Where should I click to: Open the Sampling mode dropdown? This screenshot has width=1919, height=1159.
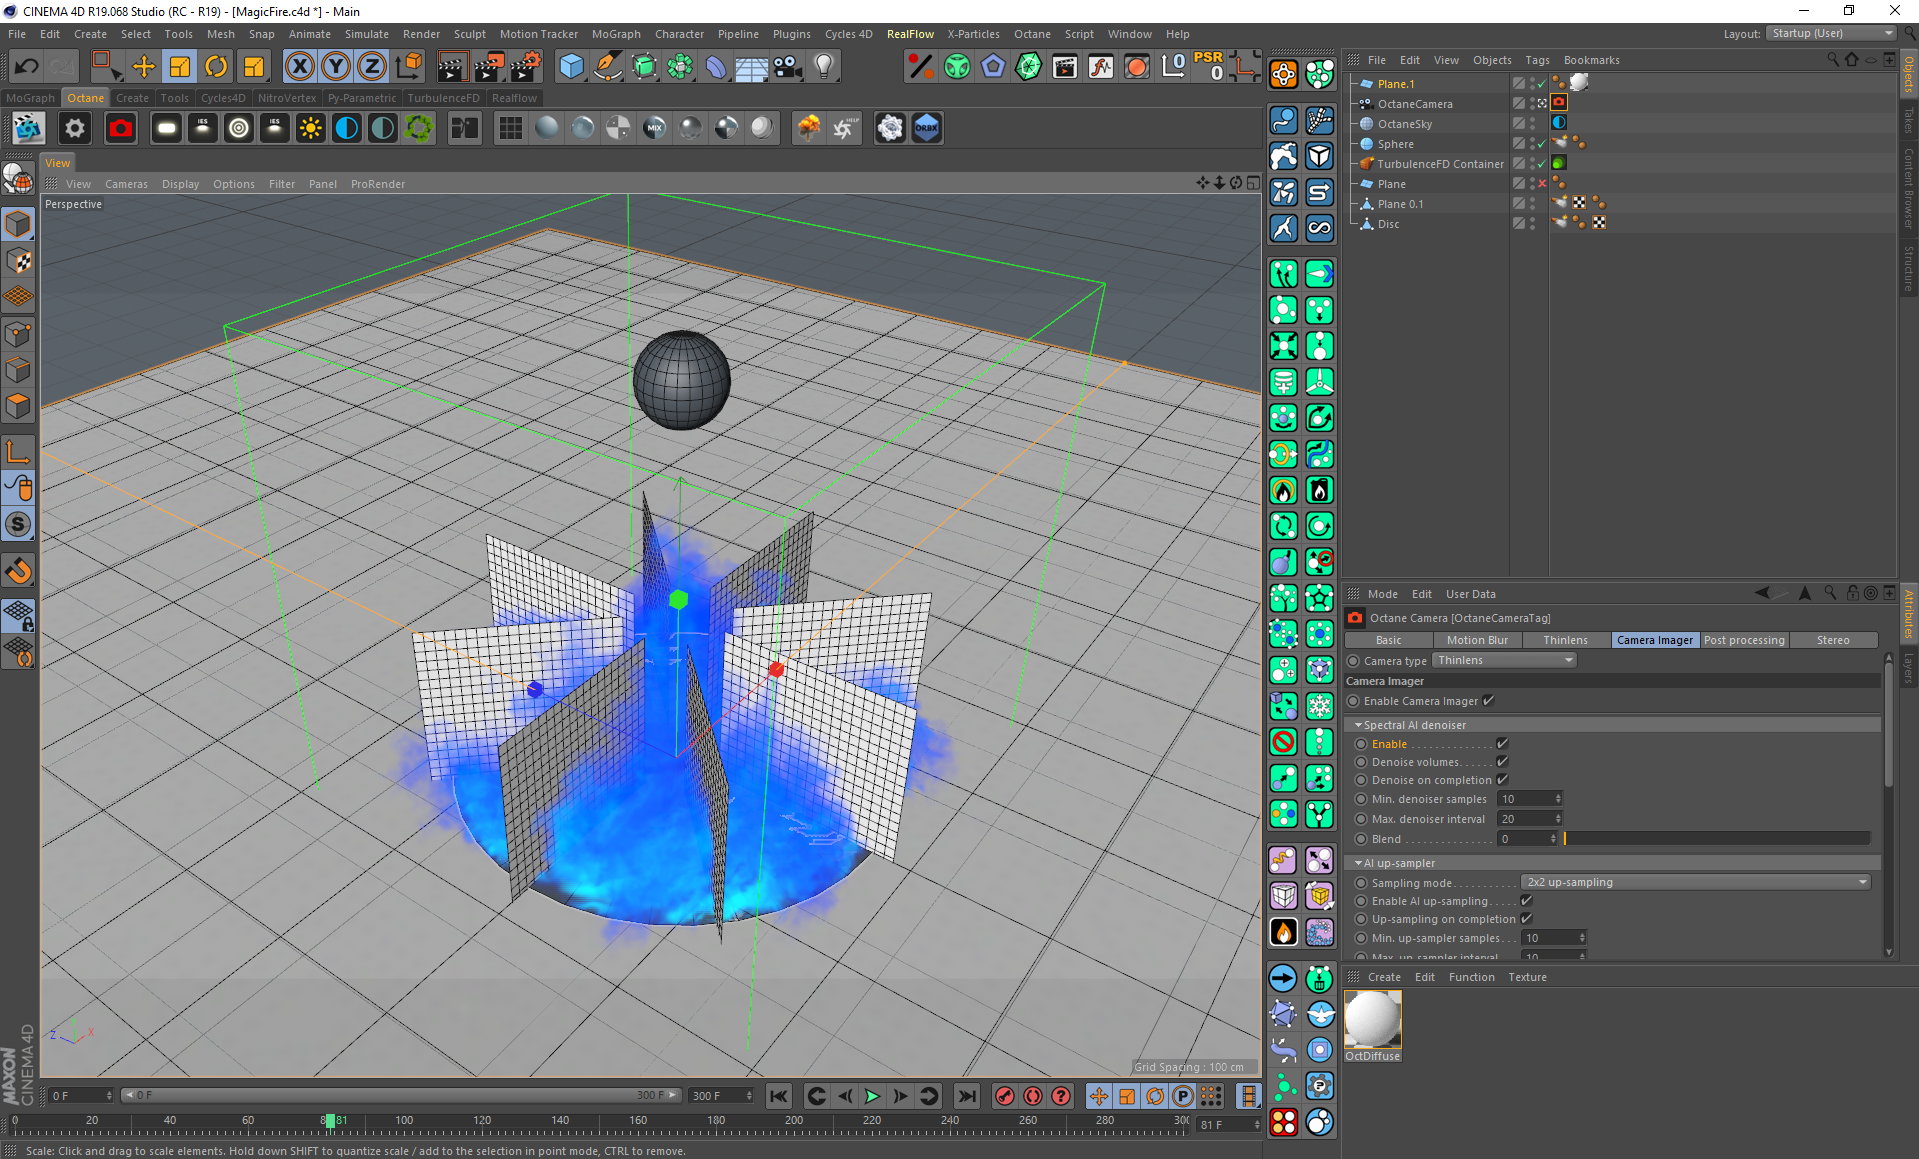point(1696,882)
